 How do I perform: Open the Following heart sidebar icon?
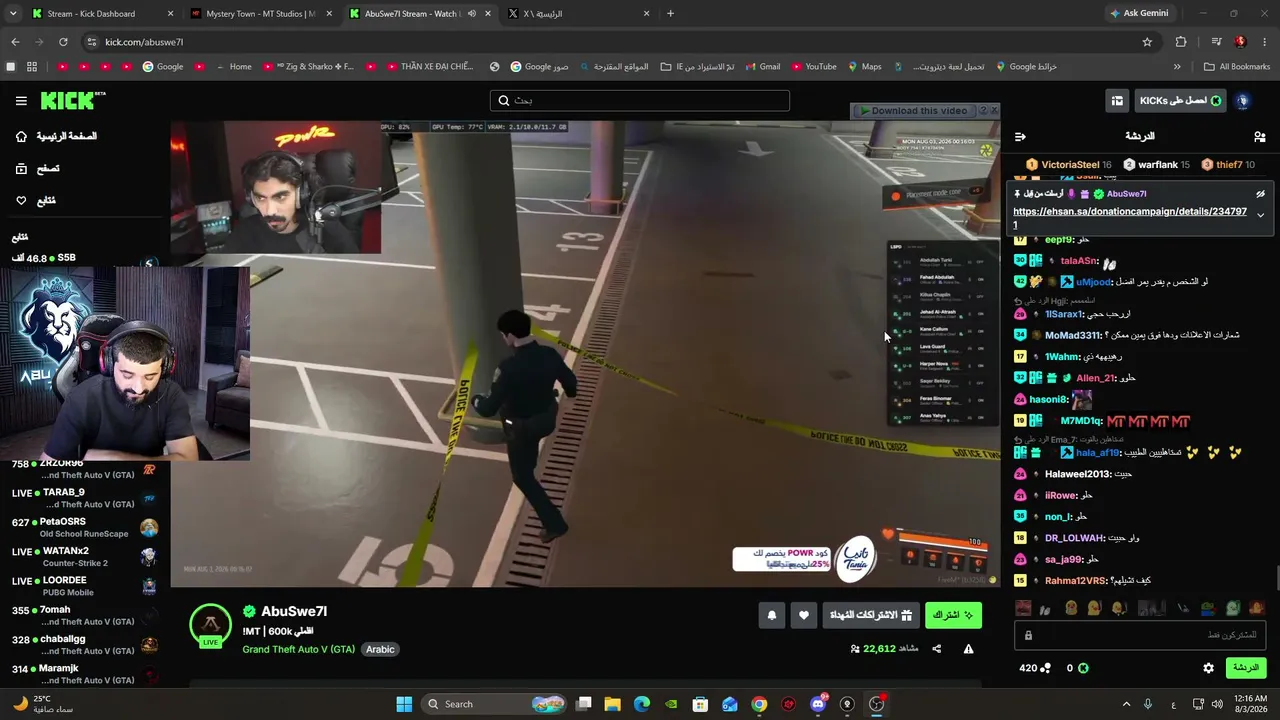21,200
